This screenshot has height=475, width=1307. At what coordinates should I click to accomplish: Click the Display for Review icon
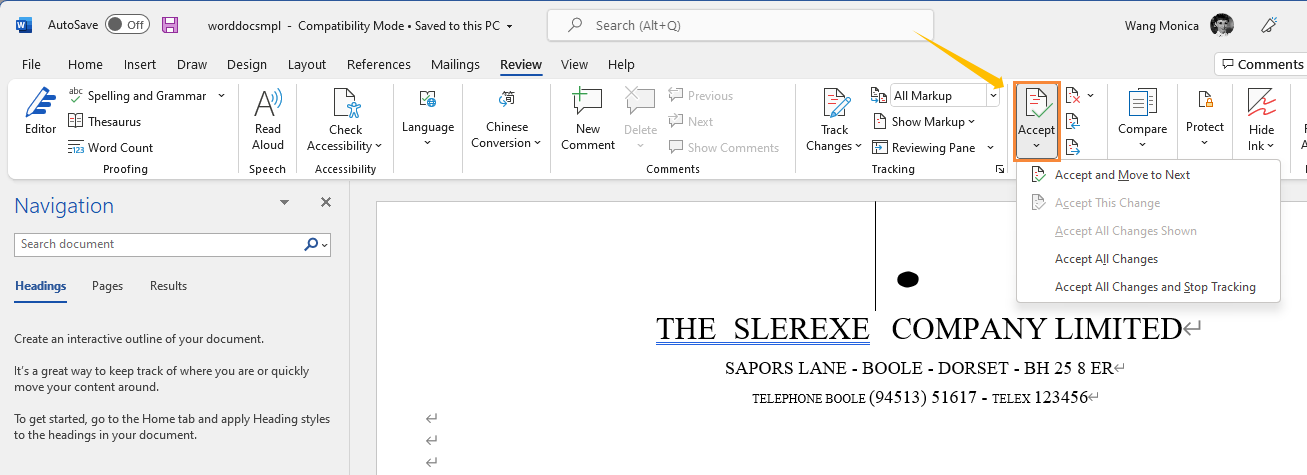pos(879,96)
